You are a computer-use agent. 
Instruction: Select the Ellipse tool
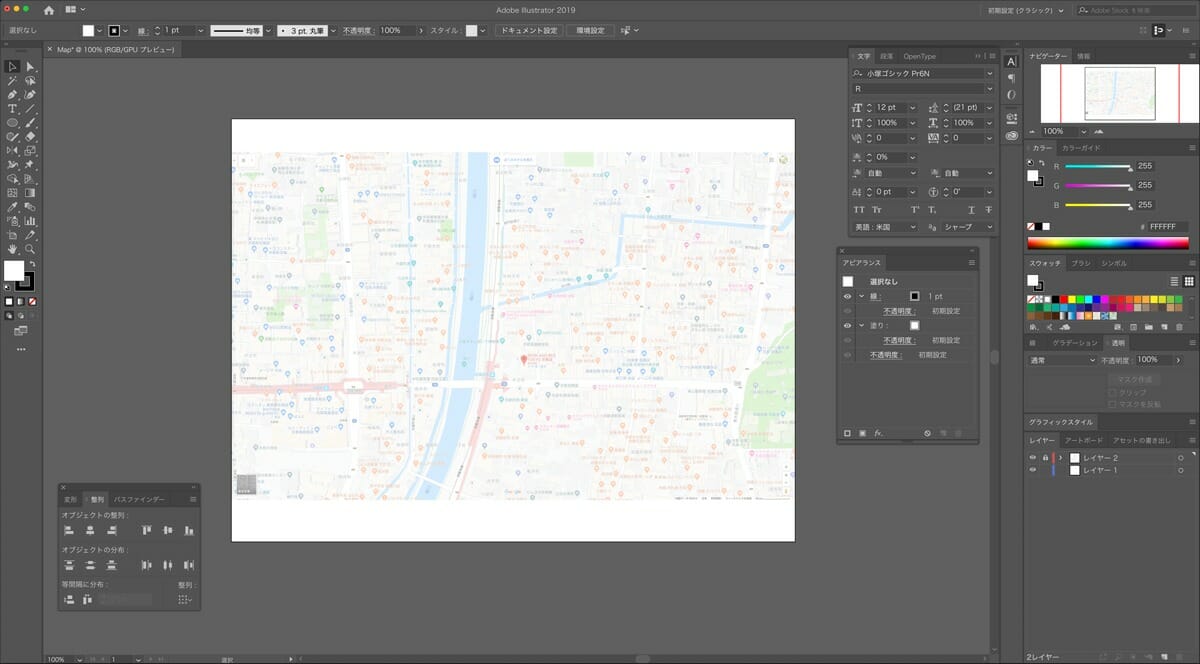tap(12, 122)
